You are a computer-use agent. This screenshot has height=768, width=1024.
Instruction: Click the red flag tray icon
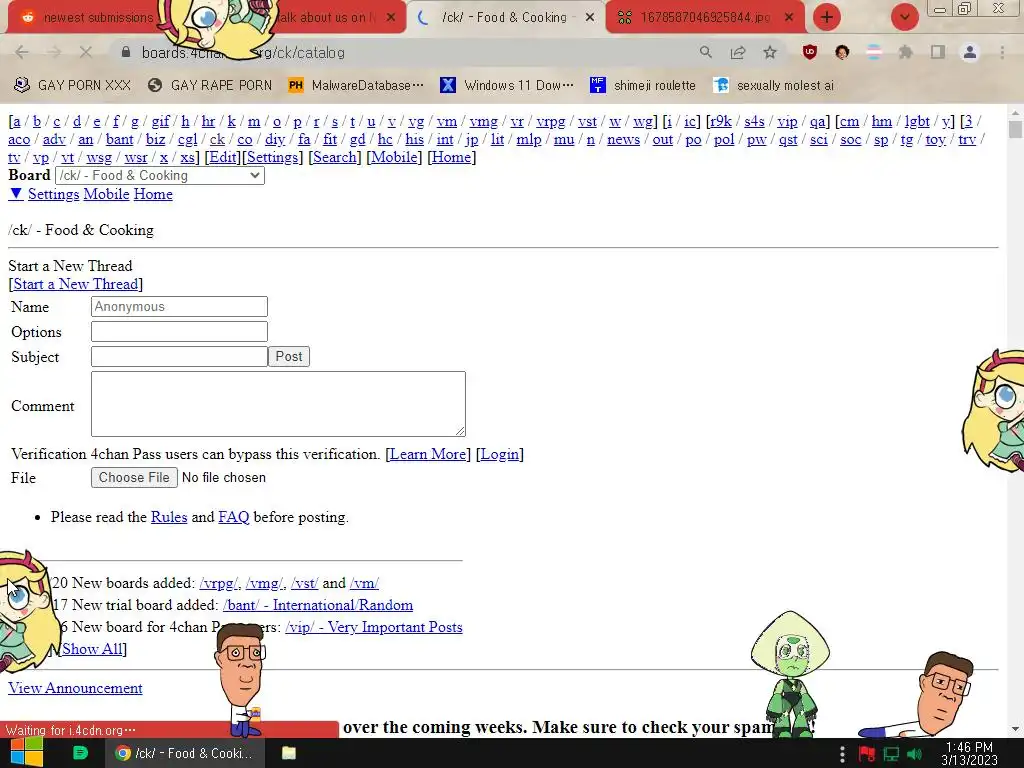(x=867, y=754)
